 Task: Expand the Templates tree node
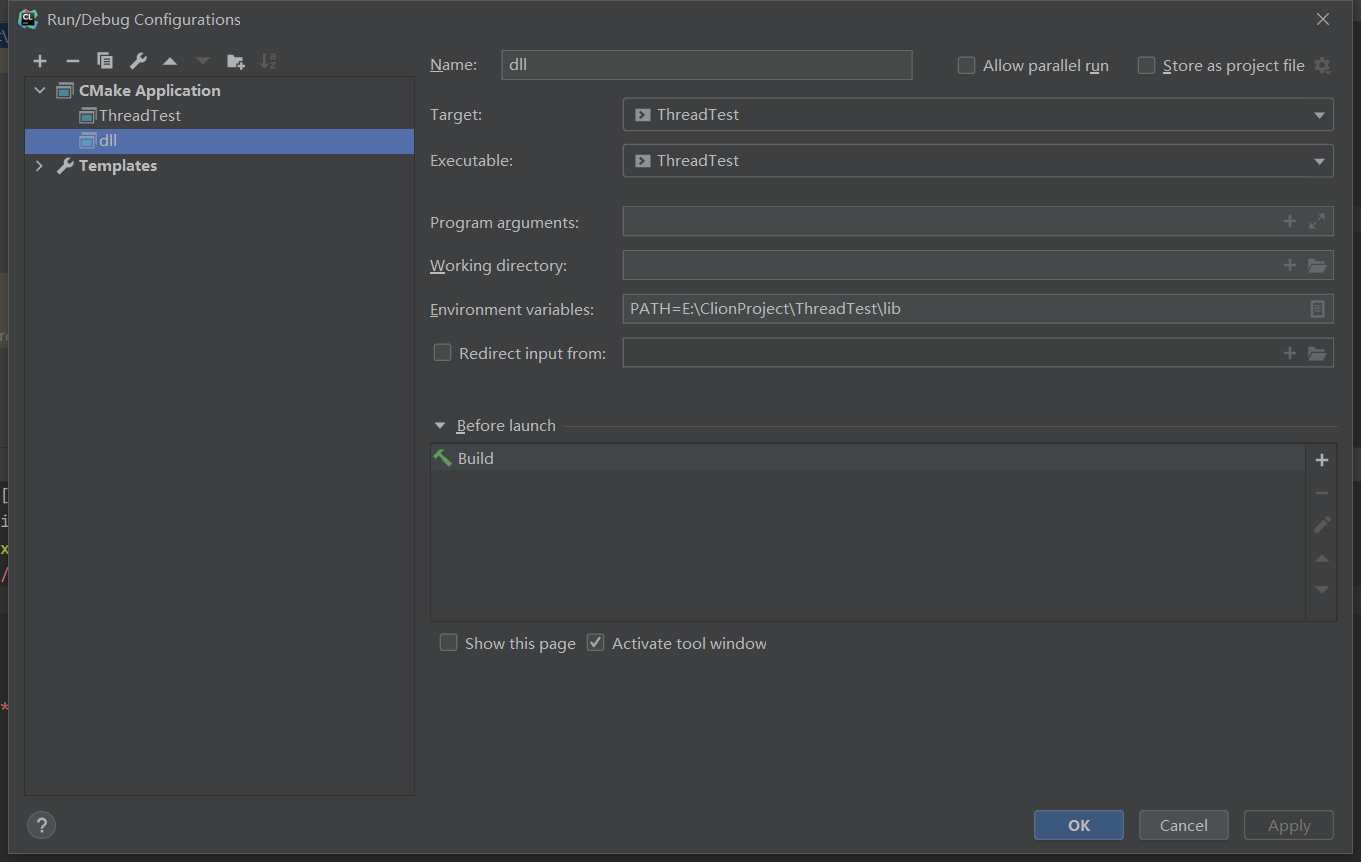pyautogui.click(x=39, y=166)
